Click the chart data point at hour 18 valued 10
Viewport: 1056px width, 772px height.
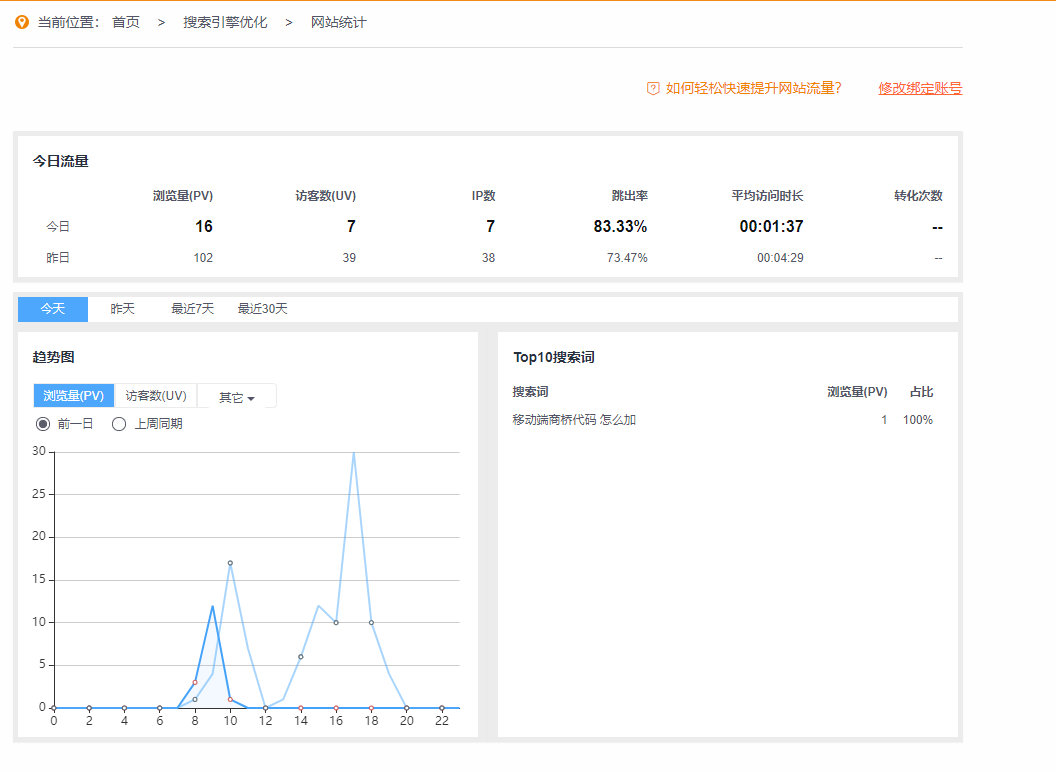point(371,622)
